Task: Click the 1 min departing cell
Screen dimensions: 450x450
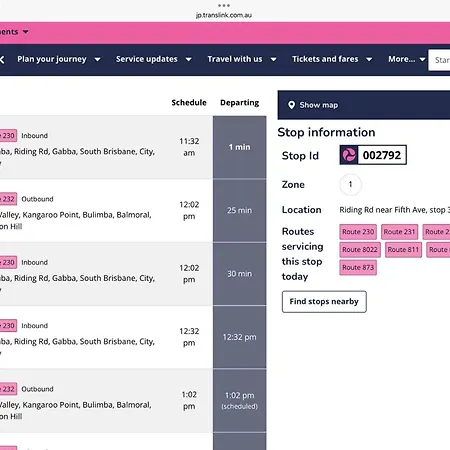Action: (x=239, y=147)
